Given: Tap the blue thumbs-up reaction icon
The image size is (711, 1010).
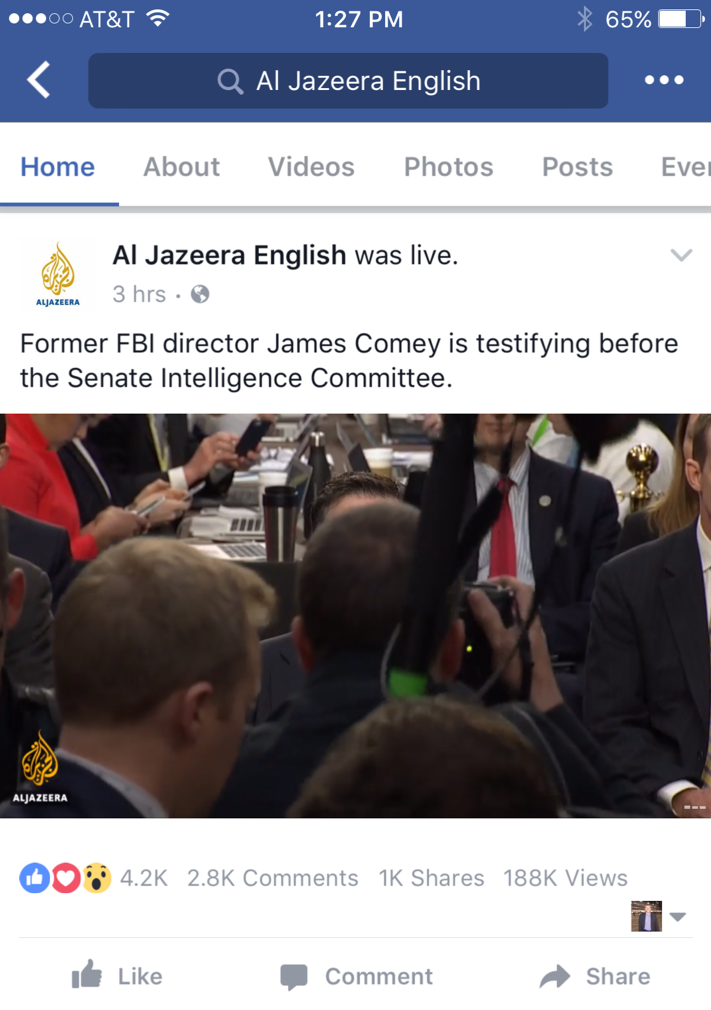Looking at the screenshot, I should coord(35,877).
